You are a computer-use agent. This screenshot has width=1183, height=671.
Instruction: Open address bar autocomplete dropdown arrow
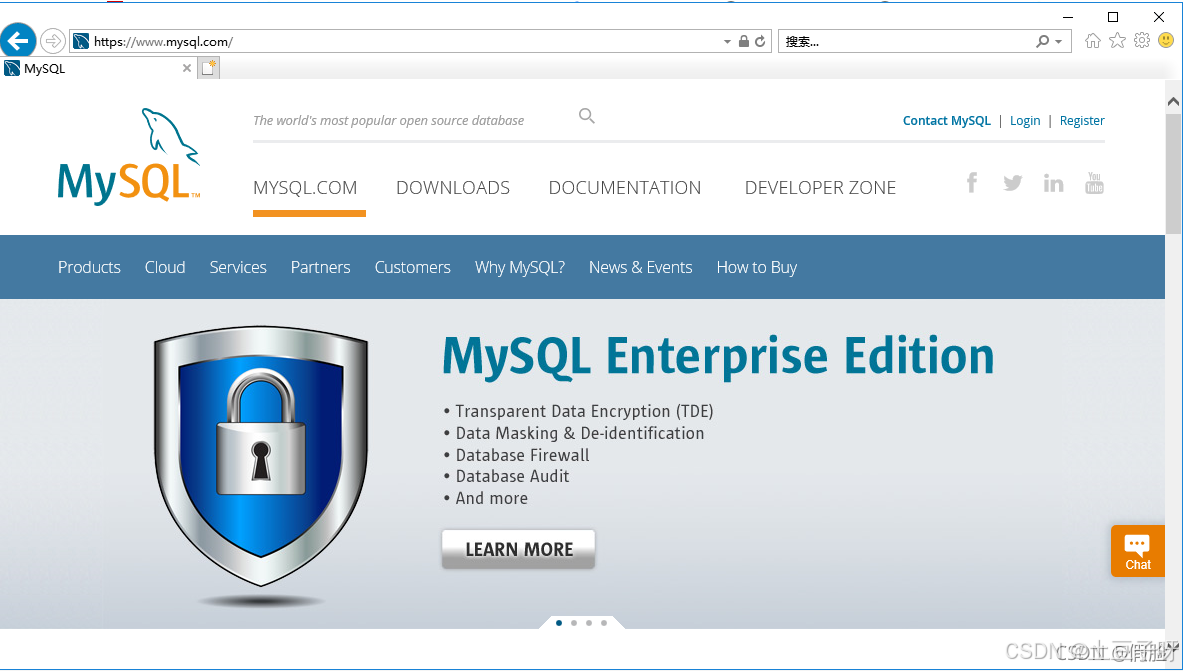[x=727, y=42]
